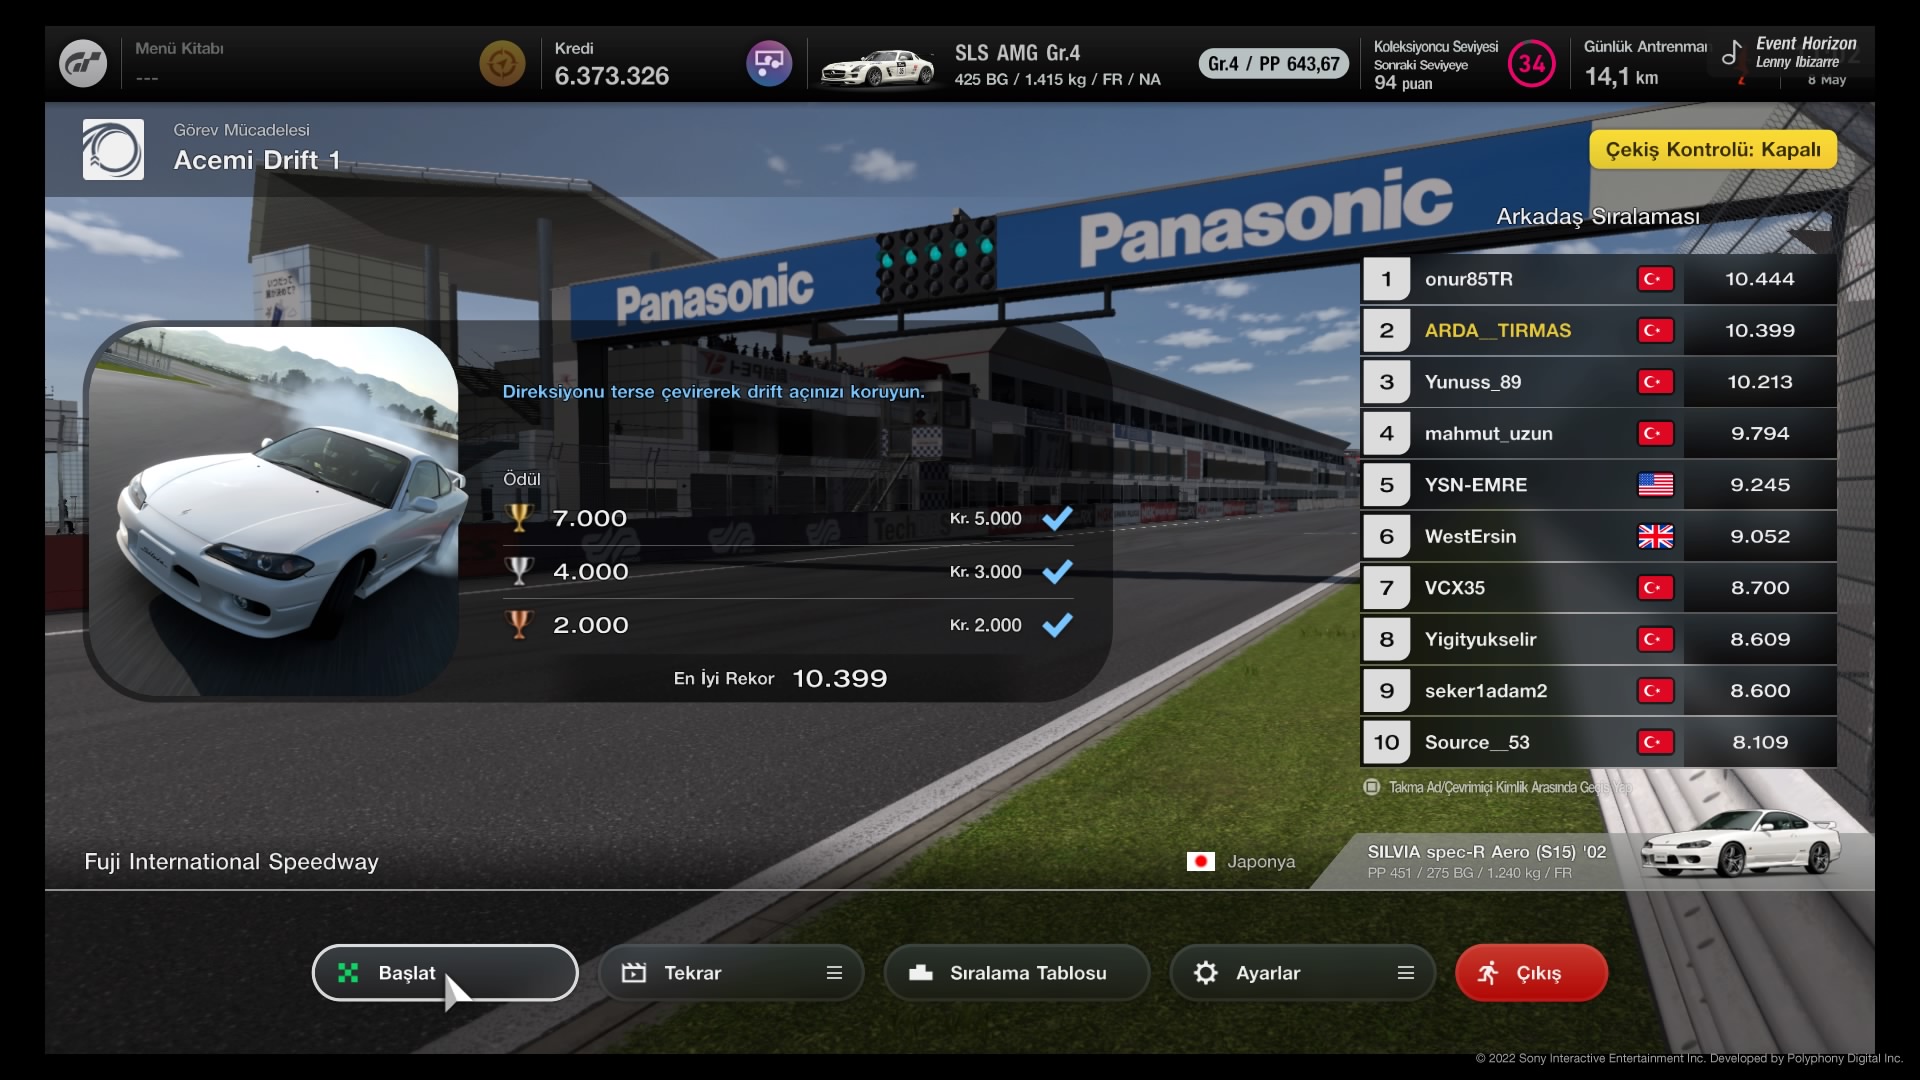Click the Turkish flag beside onur85TR
The height and width of the screenshot is (1080, 1920).
click(x=1655, y=279)
